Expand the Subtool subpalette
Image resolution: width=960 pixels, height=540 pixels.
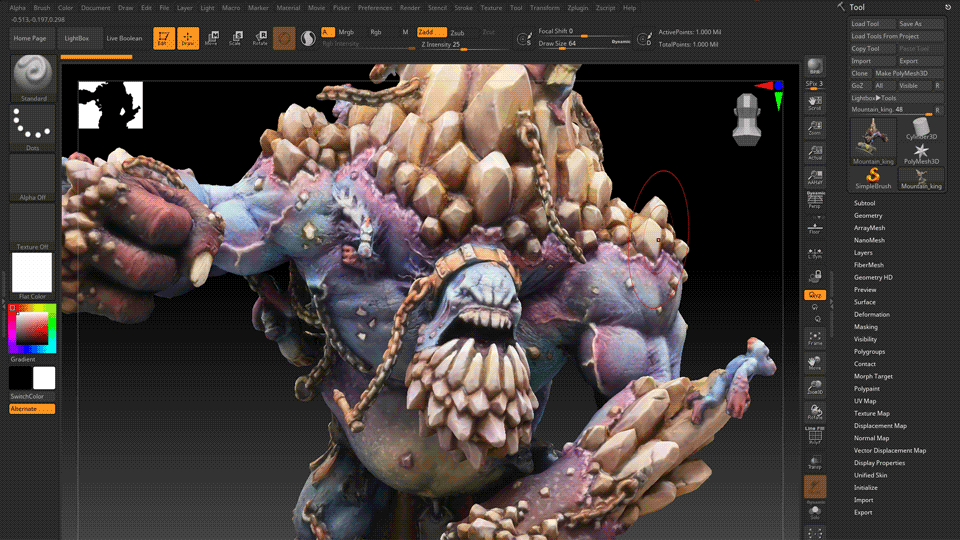864,203
